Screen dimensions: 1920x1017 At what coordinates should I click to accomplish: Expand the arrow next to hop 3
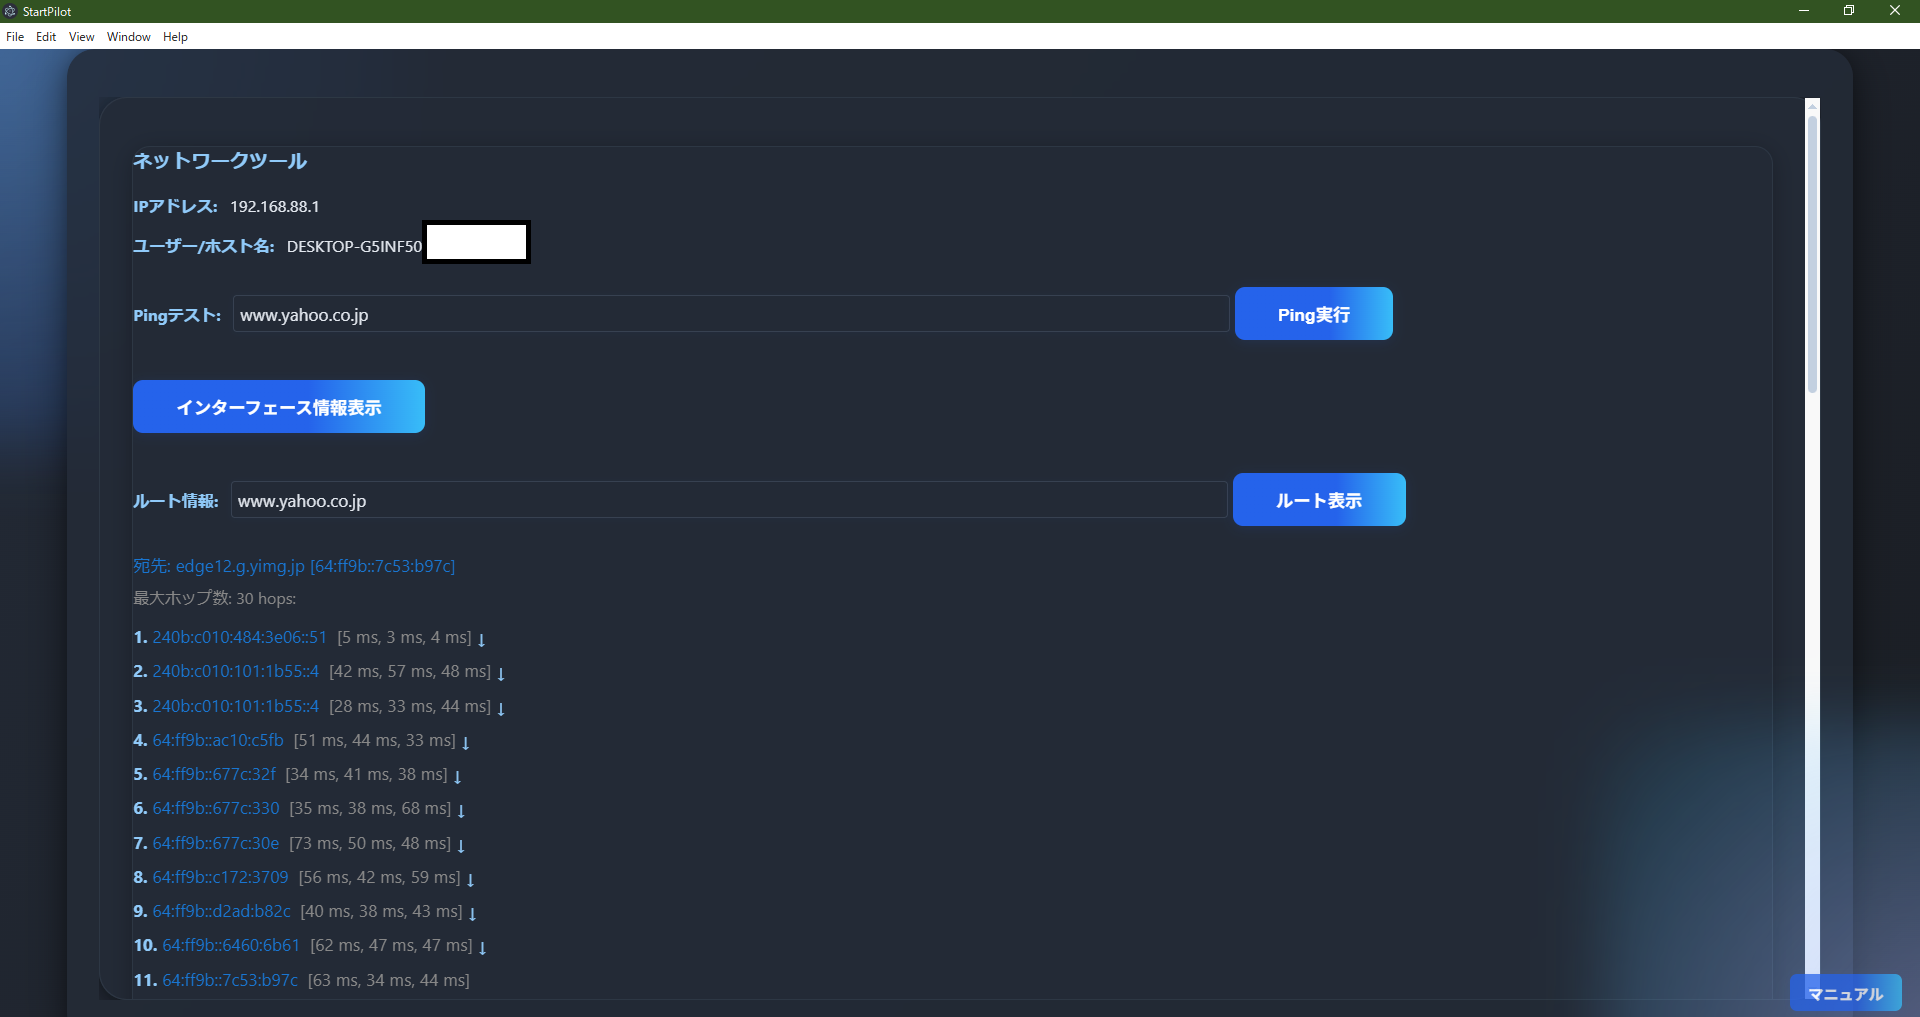coord(501,708)
